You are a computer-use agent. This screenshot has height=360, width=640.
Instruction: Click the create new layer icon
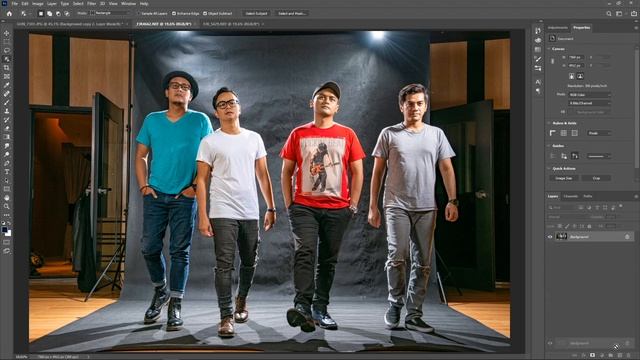pyautogui.click(x=620, y=356)
